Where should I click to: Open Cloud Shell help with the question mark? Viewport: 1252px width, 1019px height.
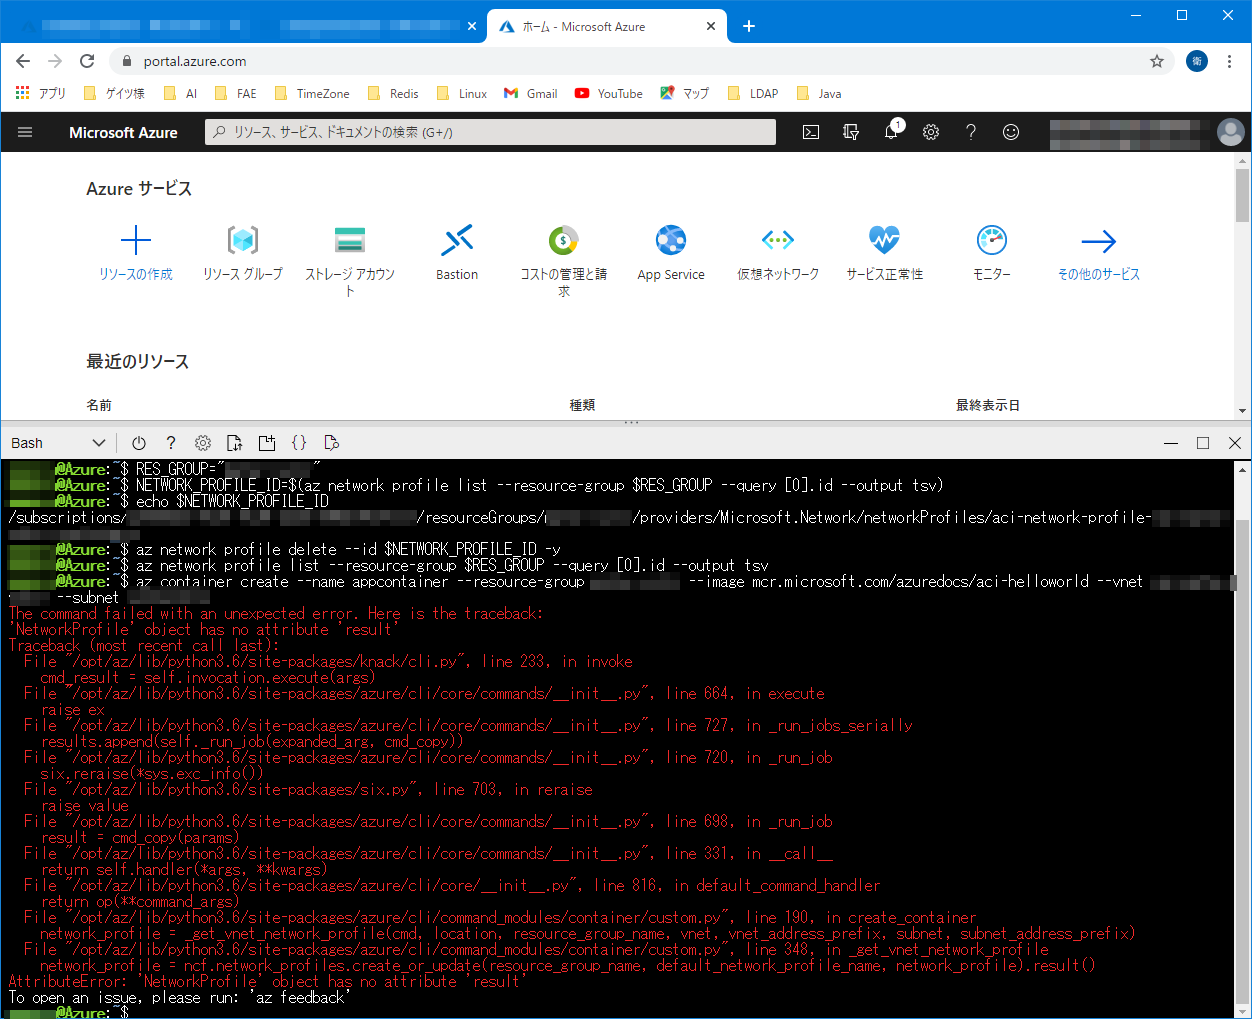[171, 442]
